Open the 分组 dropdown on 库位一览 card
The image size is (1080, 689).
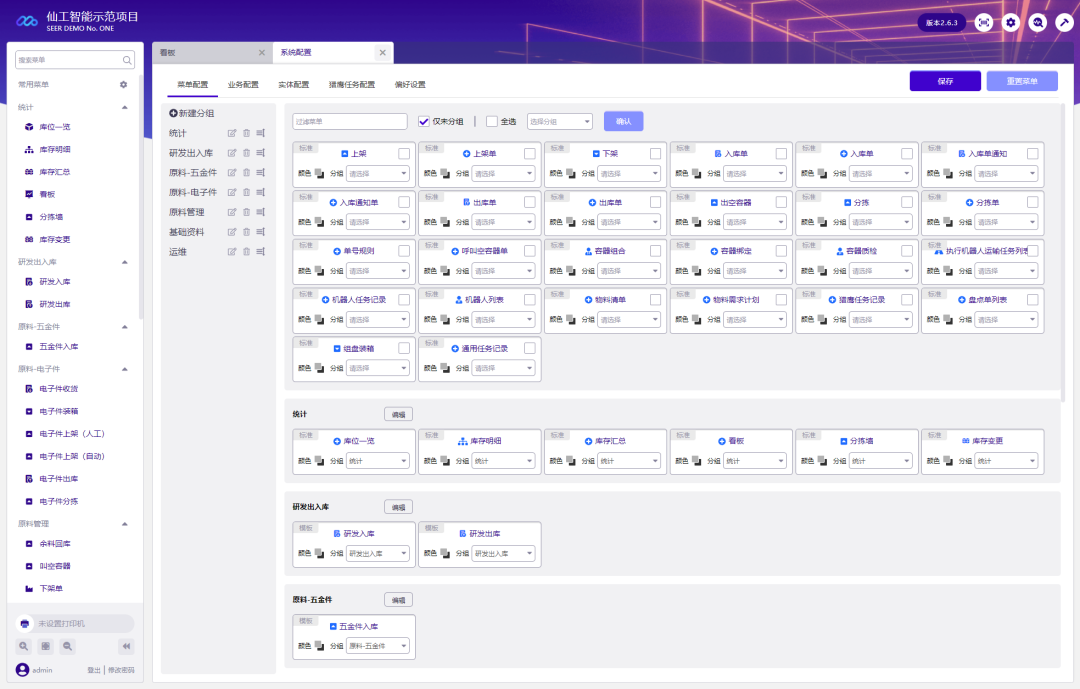(378, 461)
